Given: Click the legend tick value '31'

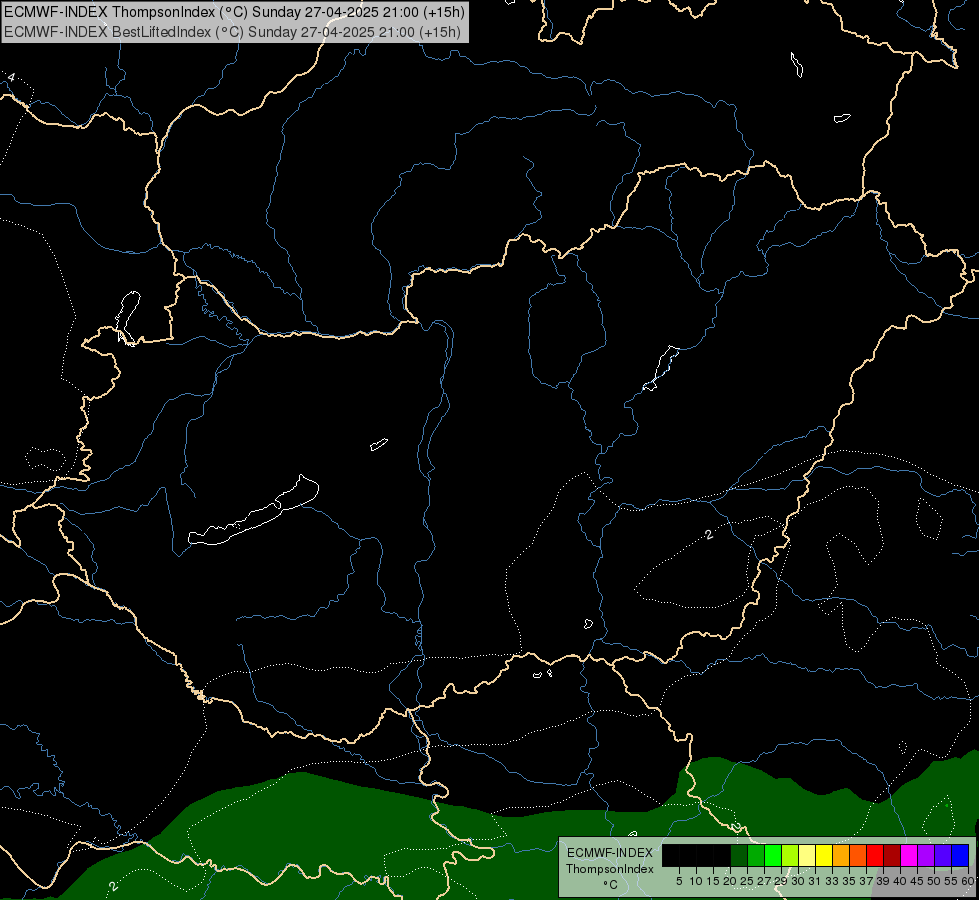Looking at the screenshot, I should 815,881.
